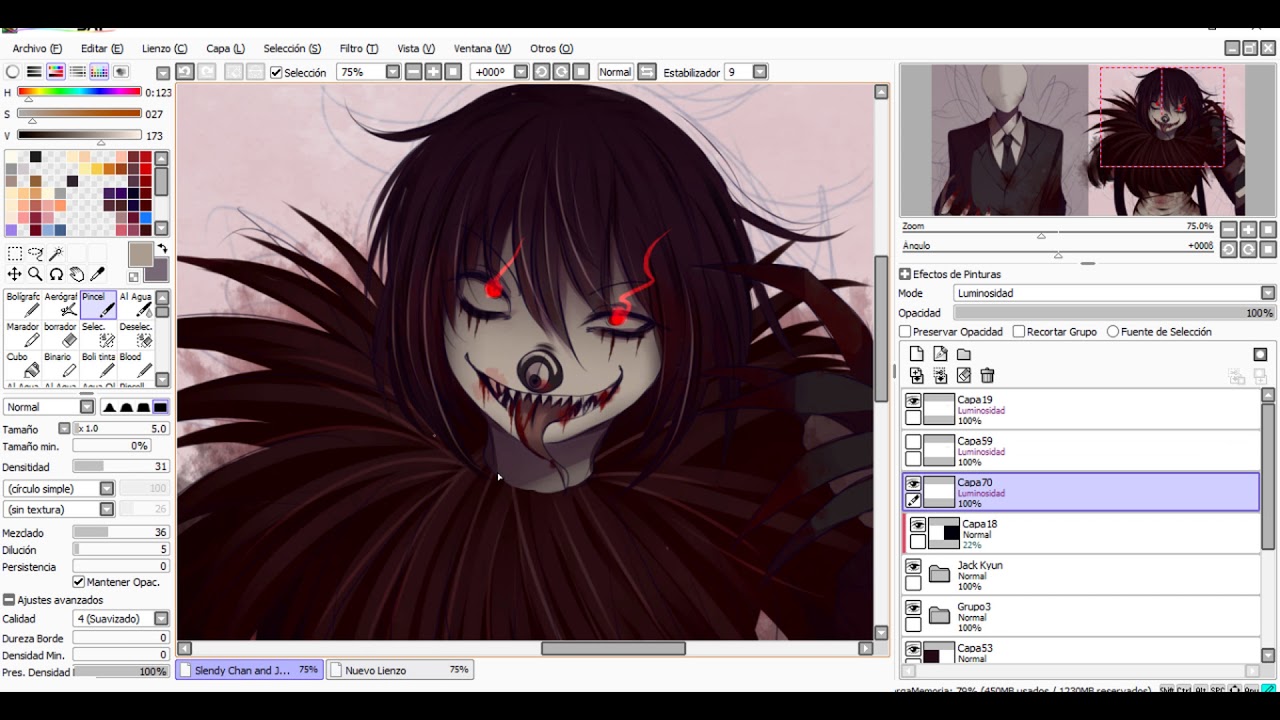The height and width of the screenshot is (720, 1280).
Task: Collapse the Ajustes avanzados section
Action: click(9, 600)
